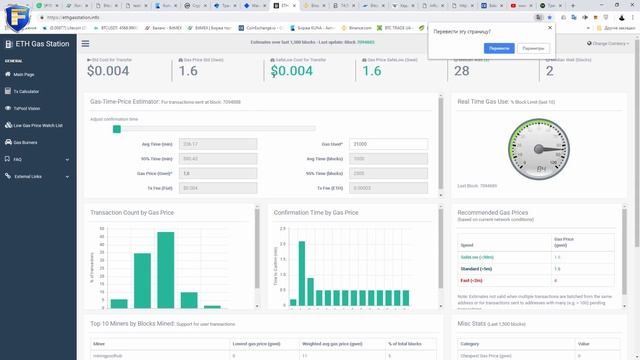The height and width of the screenshot is (360, 640).
Task: Click the green SafeLow cost $0.004 value
Action: 291,71
